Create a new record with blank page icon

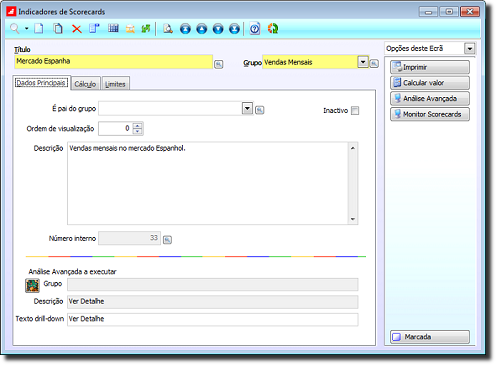click(x=39, y=29)
